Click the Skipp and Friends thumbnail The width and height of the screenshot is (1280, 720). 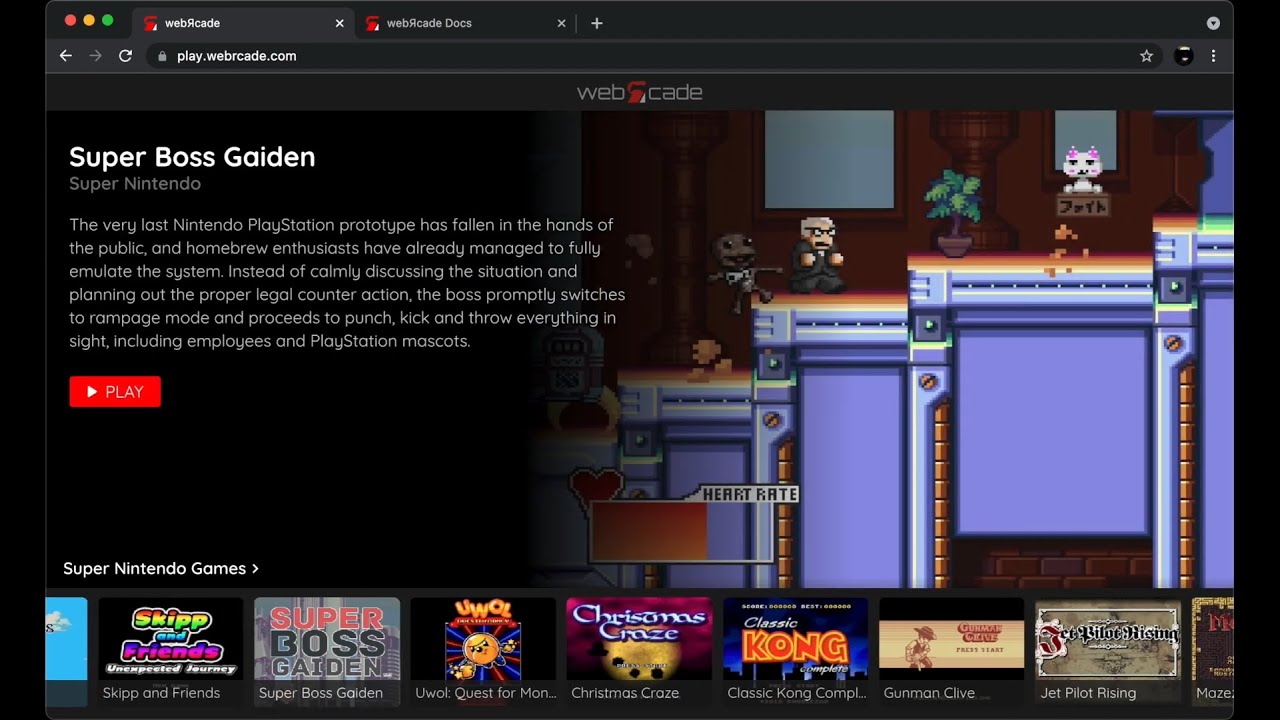170,640
